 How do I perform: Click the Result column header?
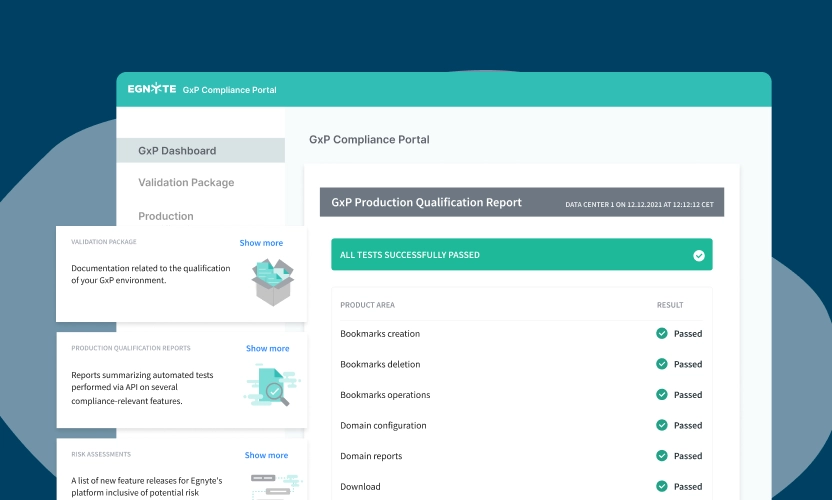coord(670,305)
